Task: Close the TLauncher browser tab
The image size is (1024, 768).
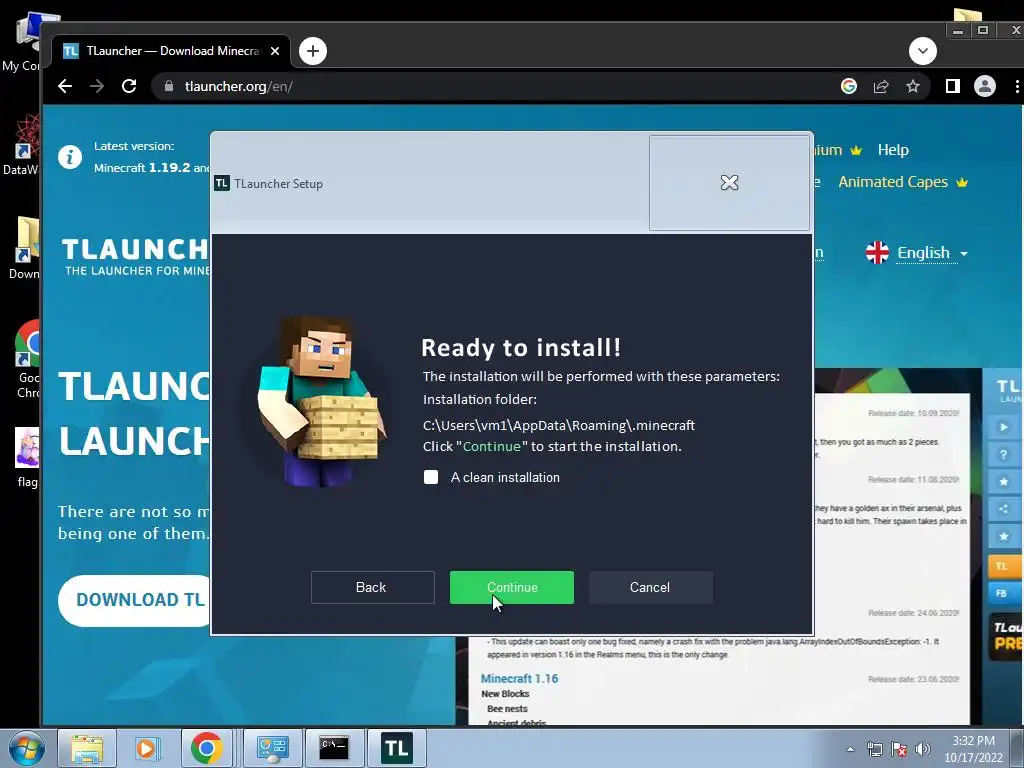Action: [275, 51]
